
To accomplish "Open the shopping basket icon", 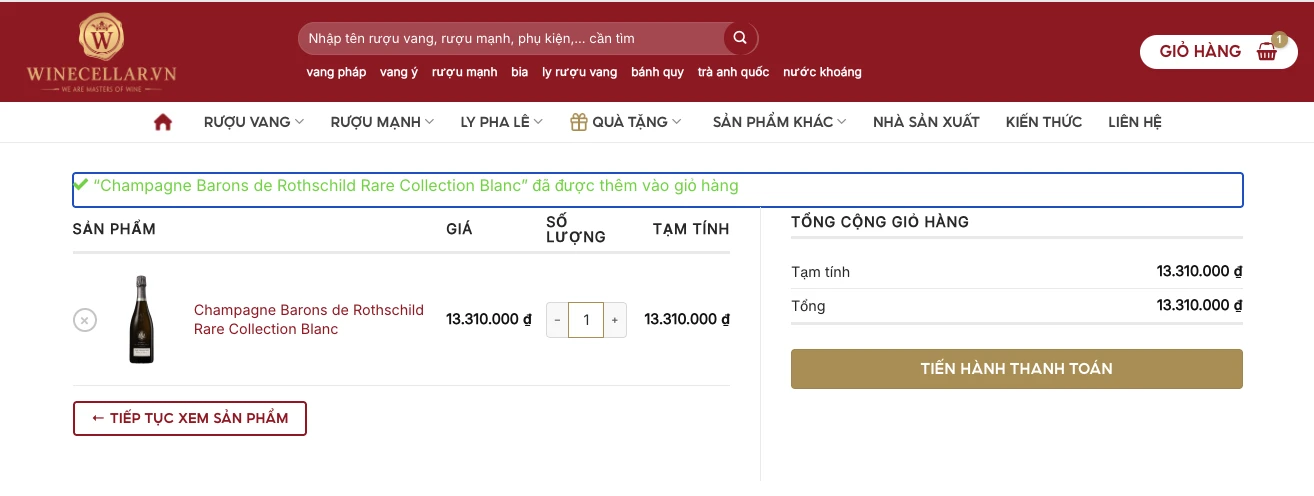I will [x=1267, y=52].
